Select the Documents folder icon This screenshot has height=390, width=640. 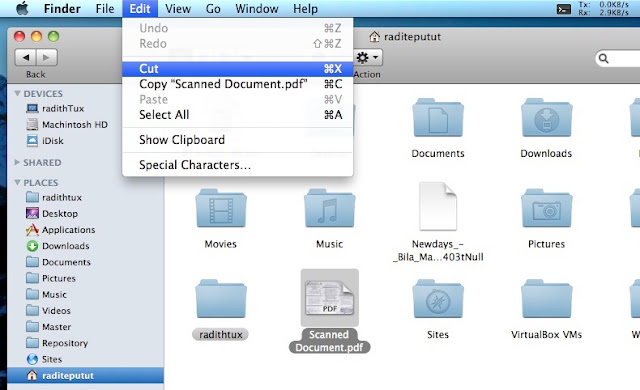point(438,117)
